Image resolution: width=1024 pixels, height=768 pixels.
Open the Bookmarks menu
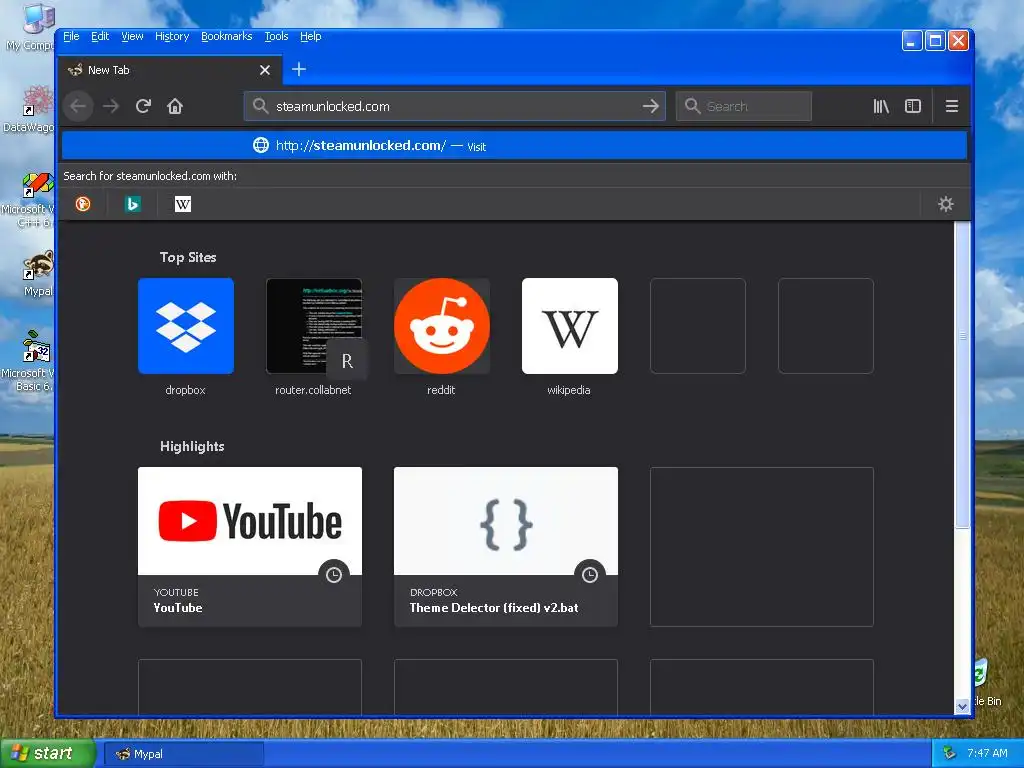pyautogui.click(x=227, y=37)
